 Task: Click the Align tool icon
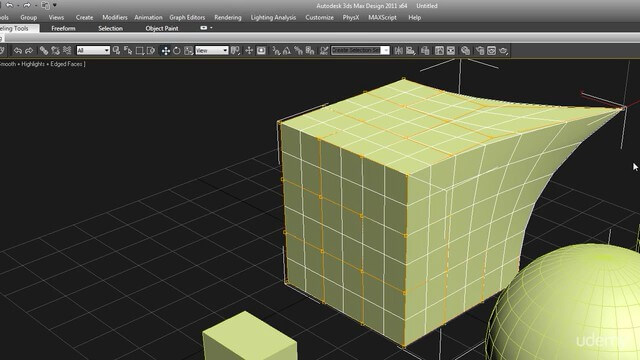(410, 51)
